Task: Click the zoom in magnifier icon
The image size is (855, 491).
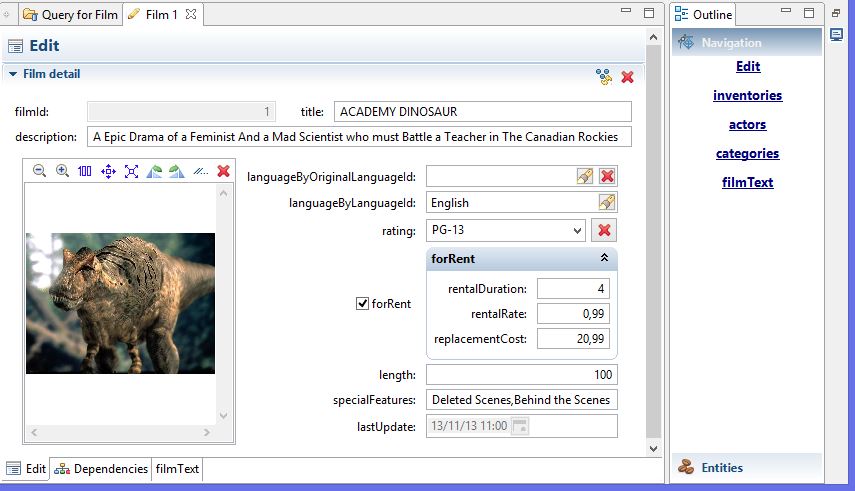Action: [x=62, y=171]
